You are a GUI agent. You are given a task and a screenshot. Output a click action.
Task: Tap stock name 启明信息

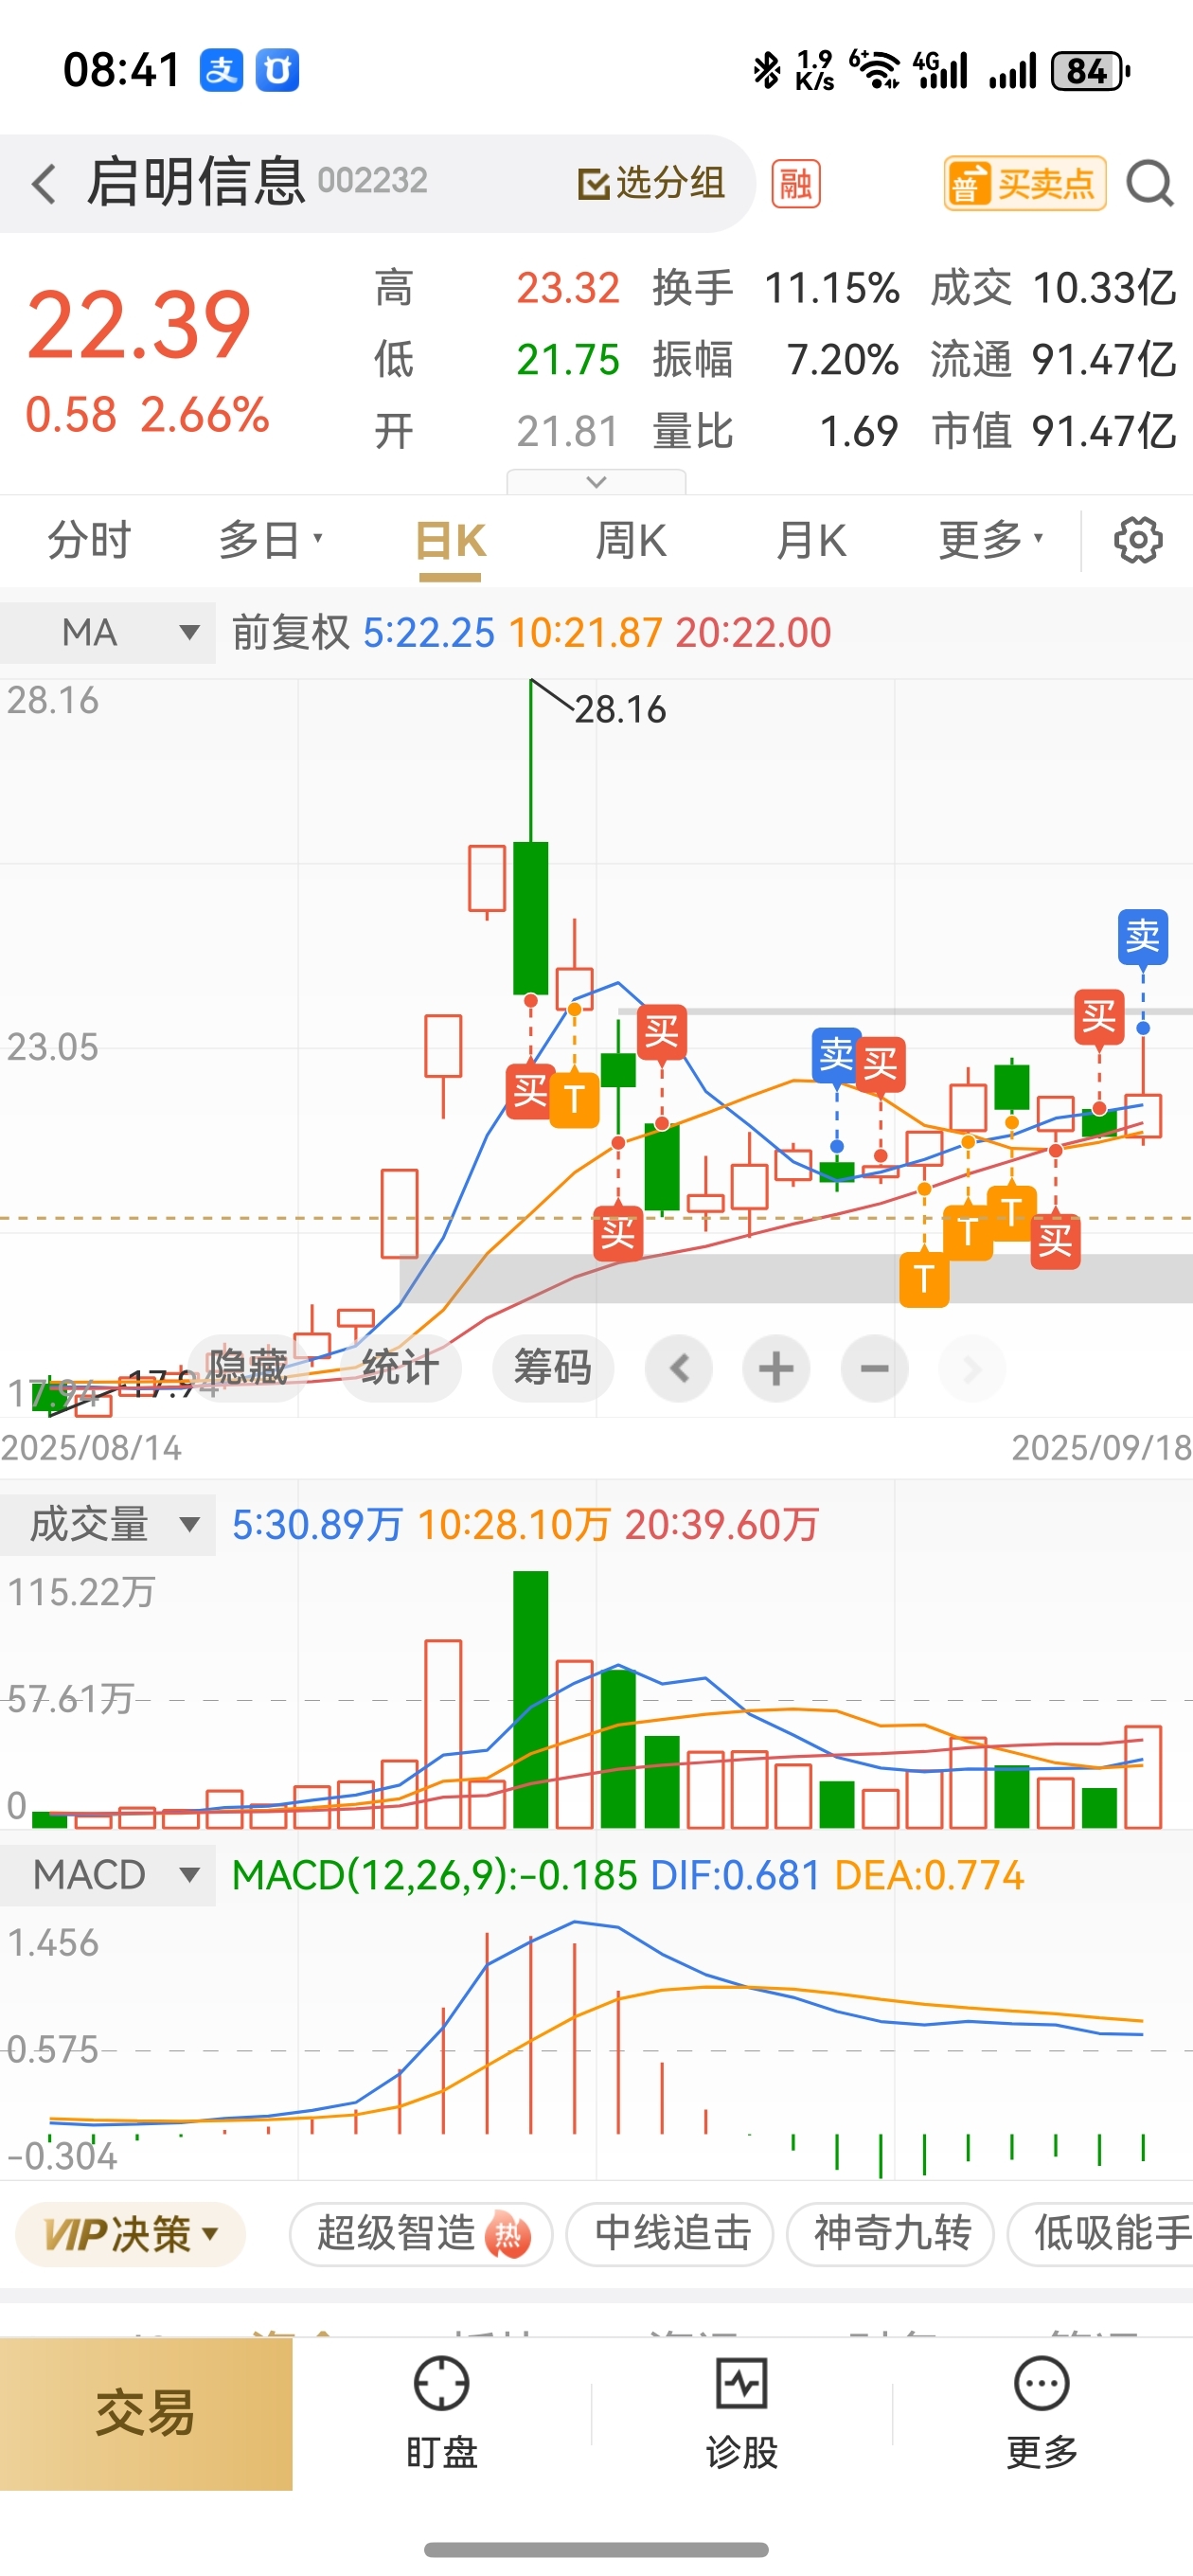pos(196,182)
